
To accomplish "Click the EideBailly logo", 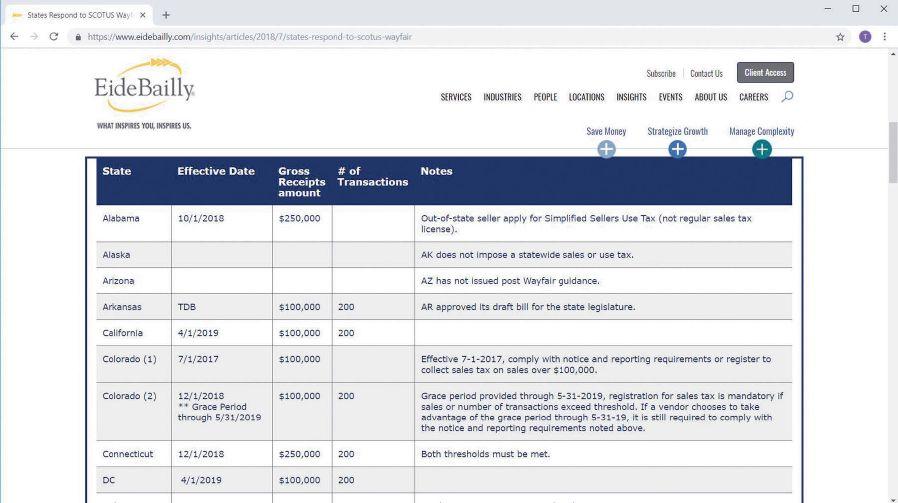I will [x=144, y=85].
